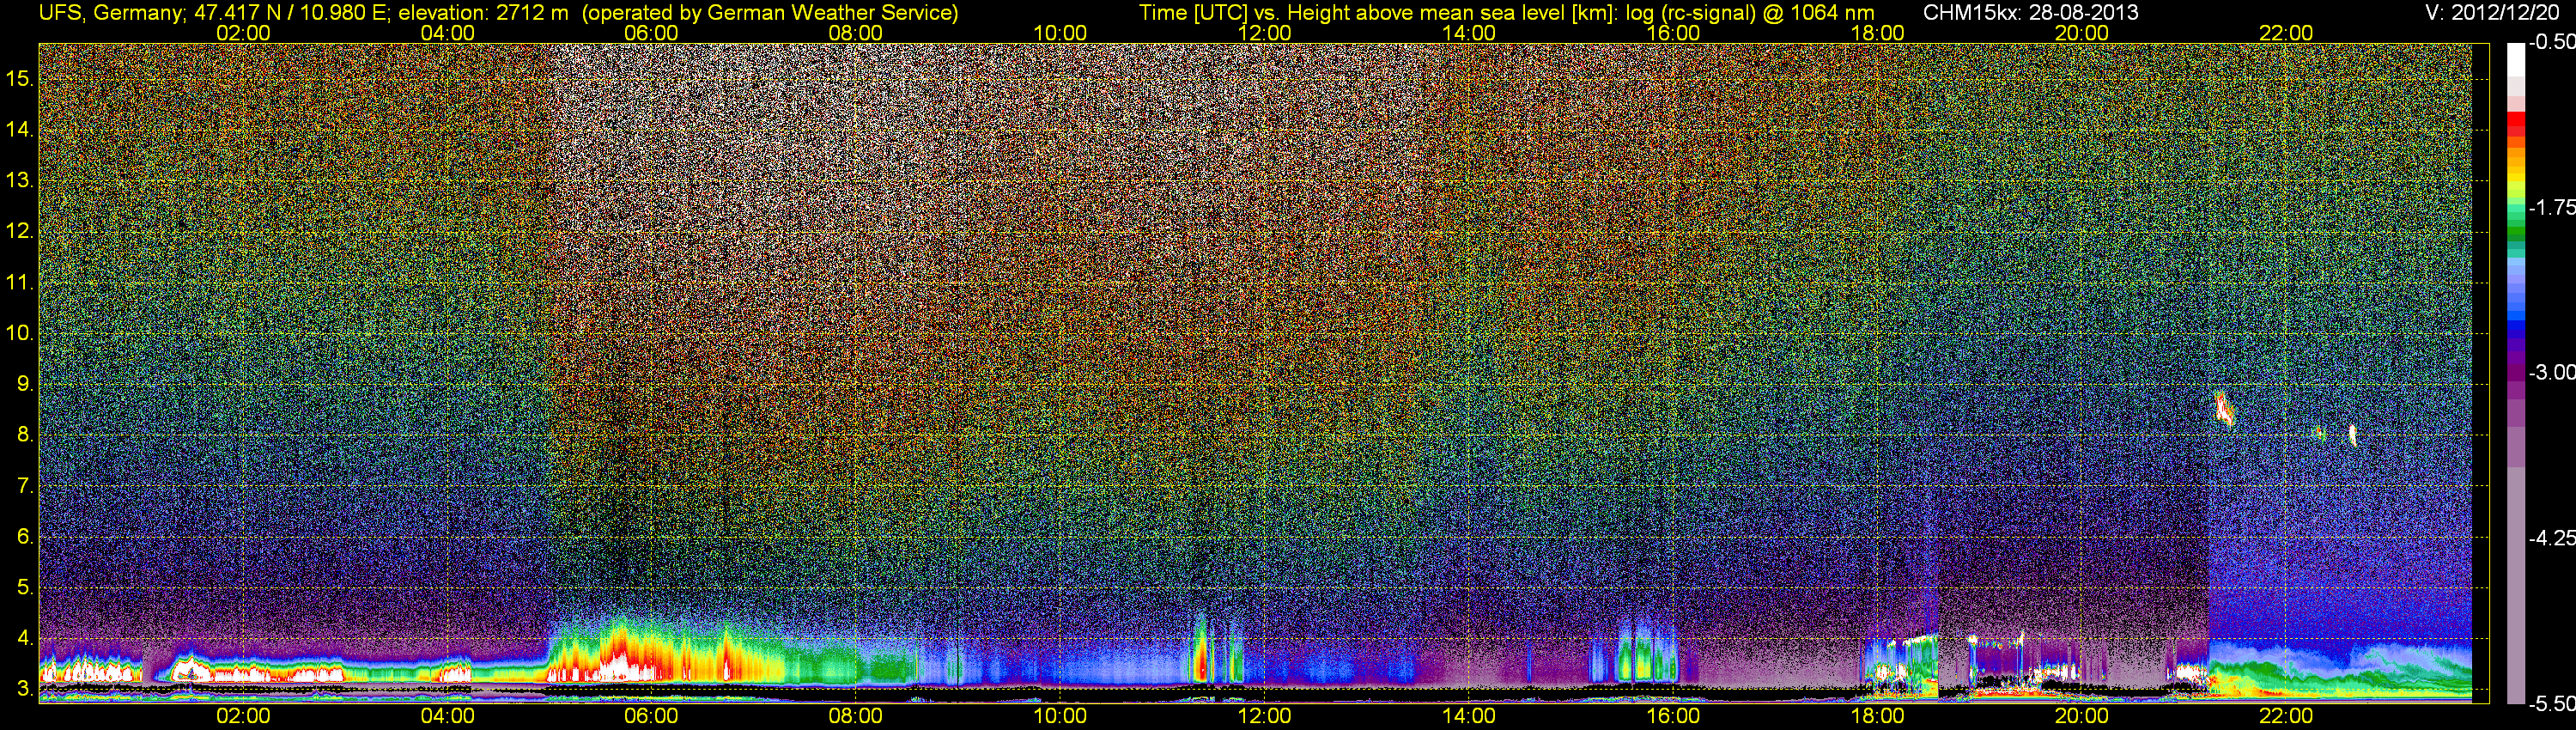Click the 10:00 bottom time axis label
Screen dimensions: 2576x730
coord(1060,716)
